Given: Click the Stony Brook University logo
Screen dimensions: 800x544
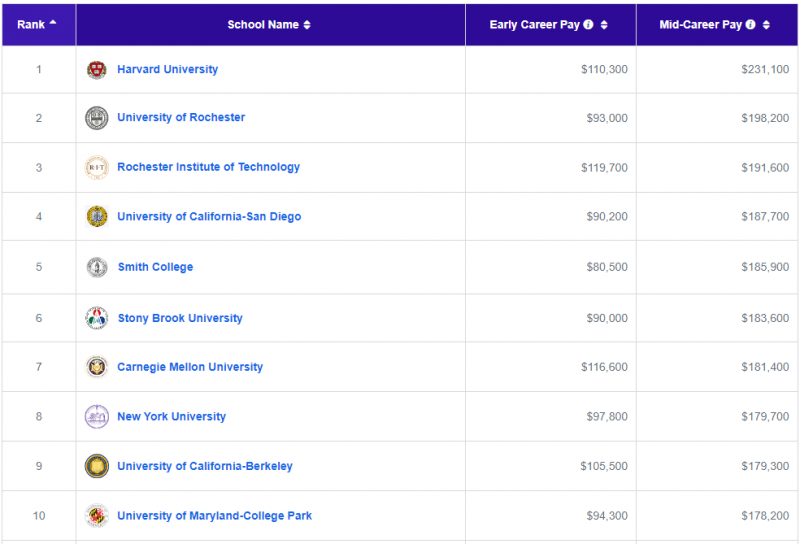Looking at the screenshot, I should (96, 318).
